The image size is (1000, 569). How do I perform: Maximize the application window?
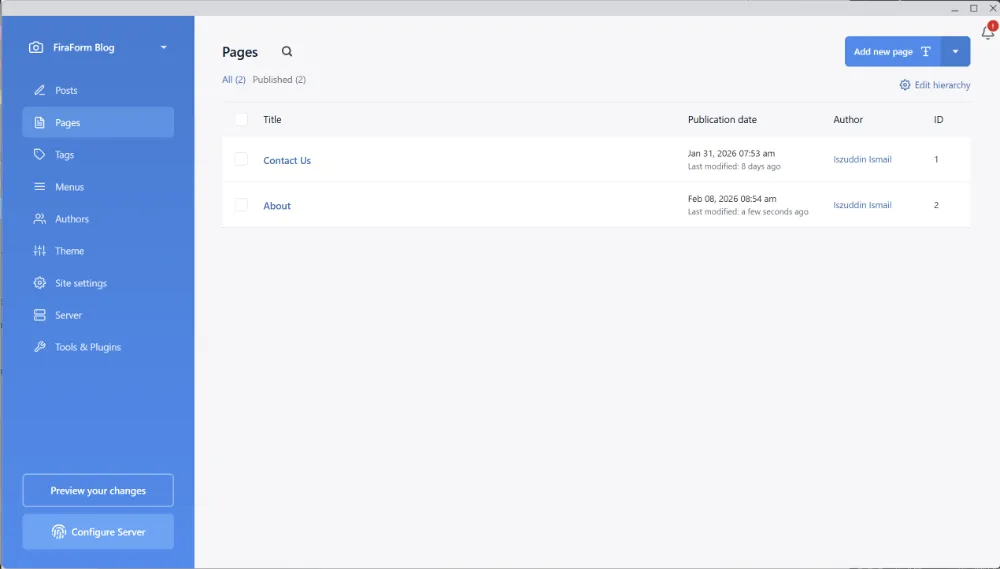[x=974, y=8]
